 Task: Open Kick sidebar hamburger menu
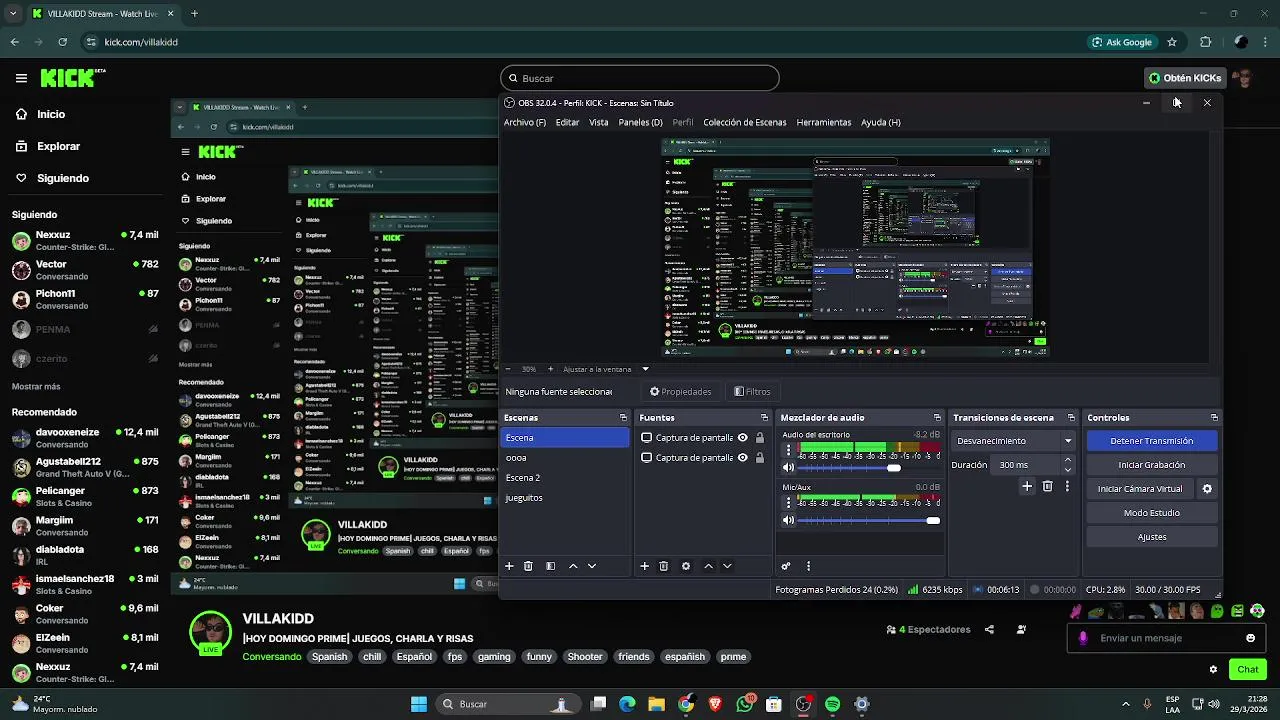21,78
